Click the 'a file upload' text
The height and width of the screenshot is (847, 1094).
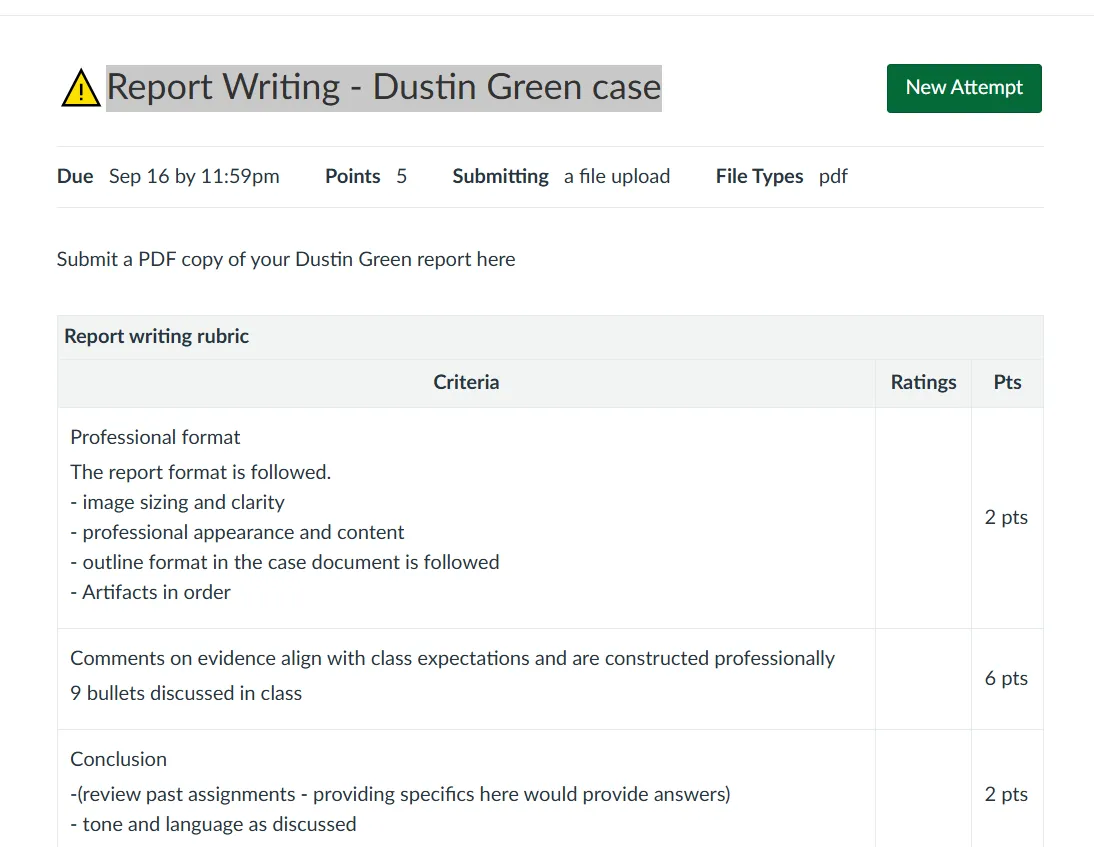(x=617, y=177)
